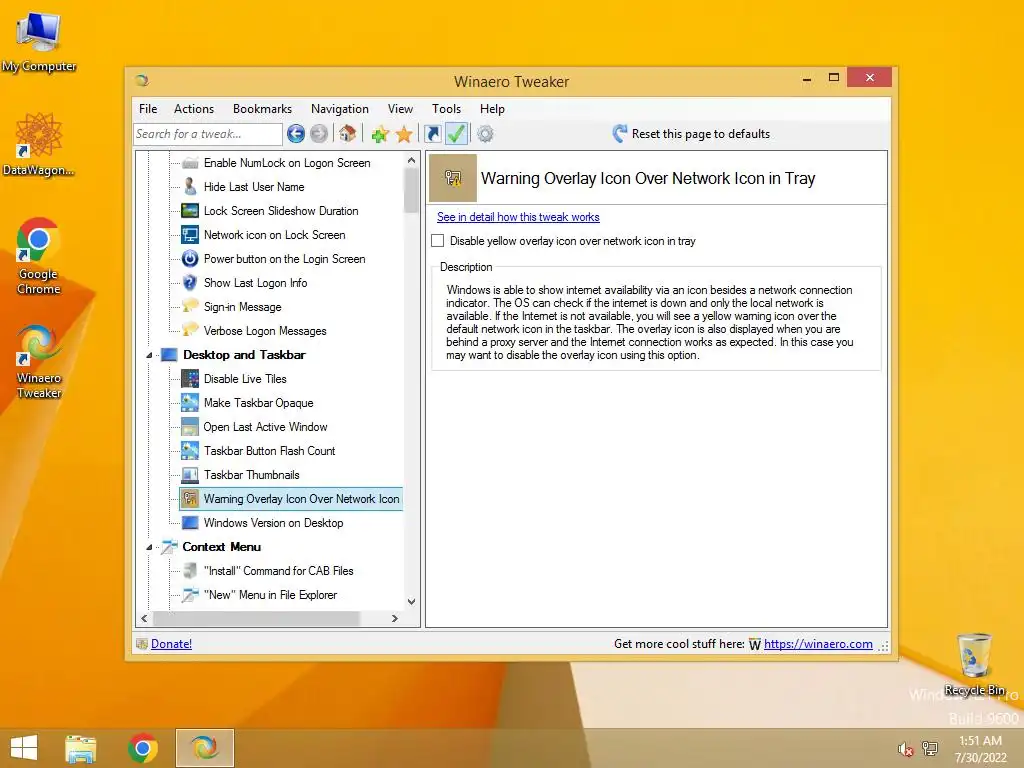
Task: Select the Sign-in Message tweak
Action: [242, 307]
